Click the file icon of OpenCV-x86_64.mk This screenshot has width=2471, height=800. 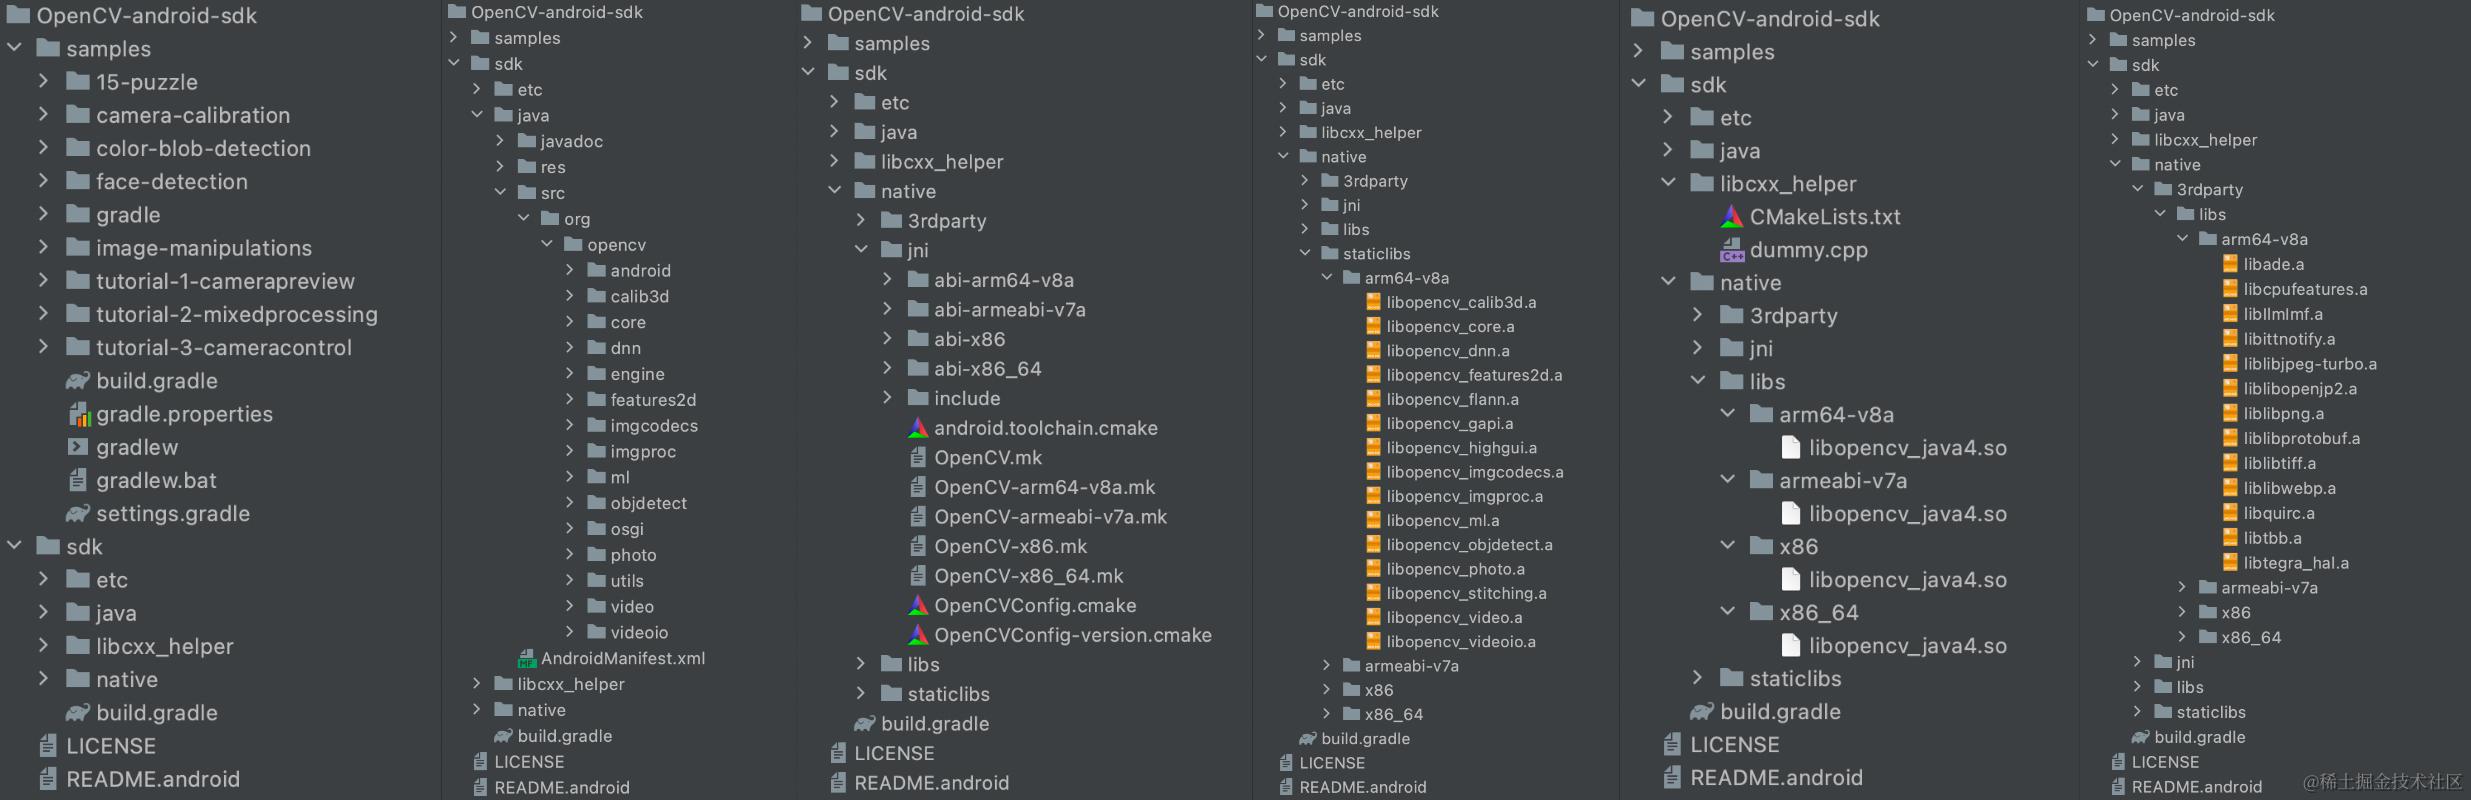[x=917, y=576]
